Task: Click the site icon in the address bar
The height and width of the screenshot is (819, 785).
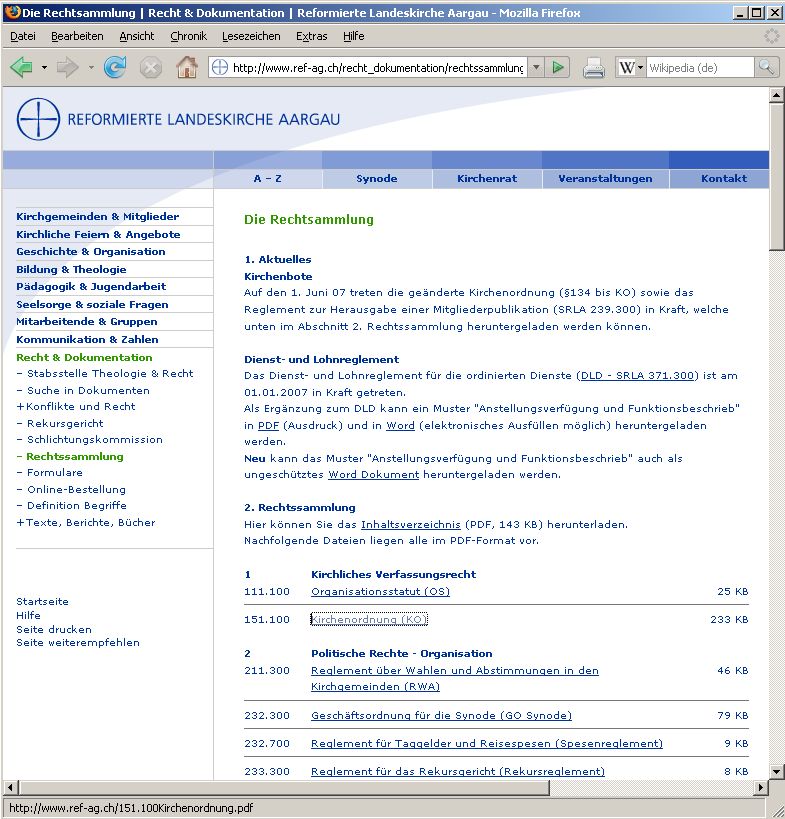Action: tap(220, 67)
